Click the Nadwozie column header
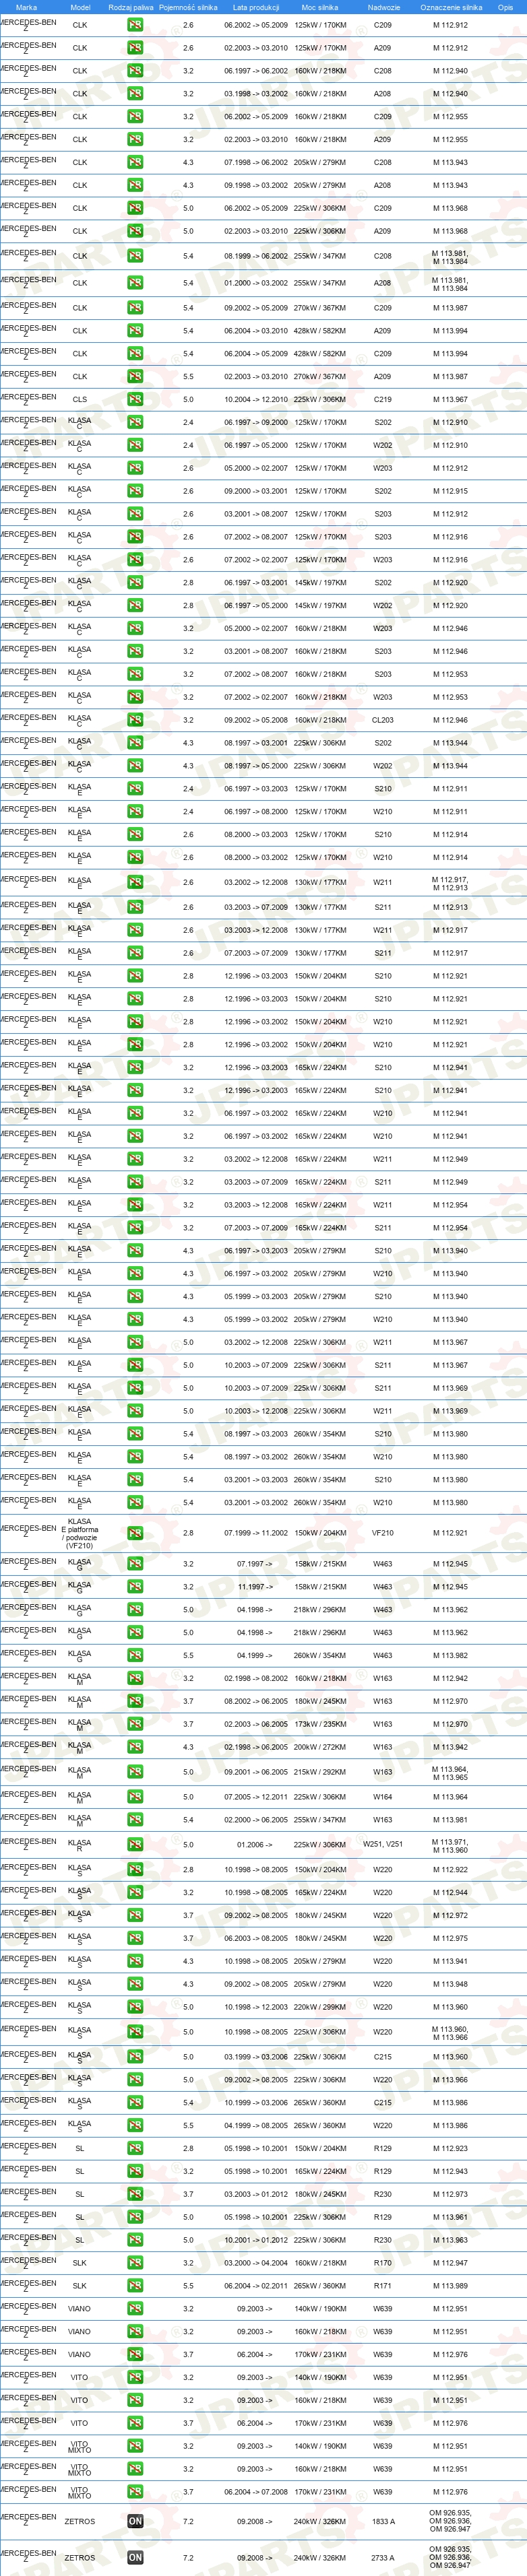Image resolution: width=527 pixels, height=2576 pixels. (x=383, y=7)
